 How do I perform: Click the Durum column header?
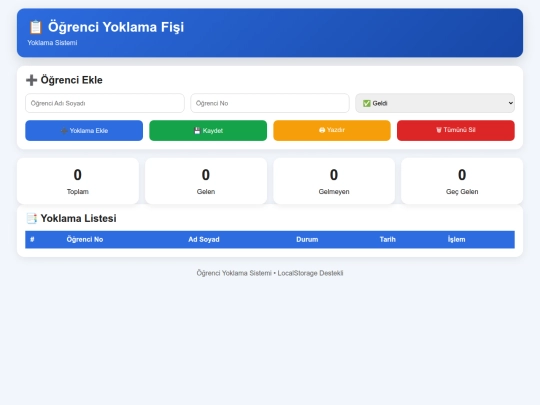[307, 239]
